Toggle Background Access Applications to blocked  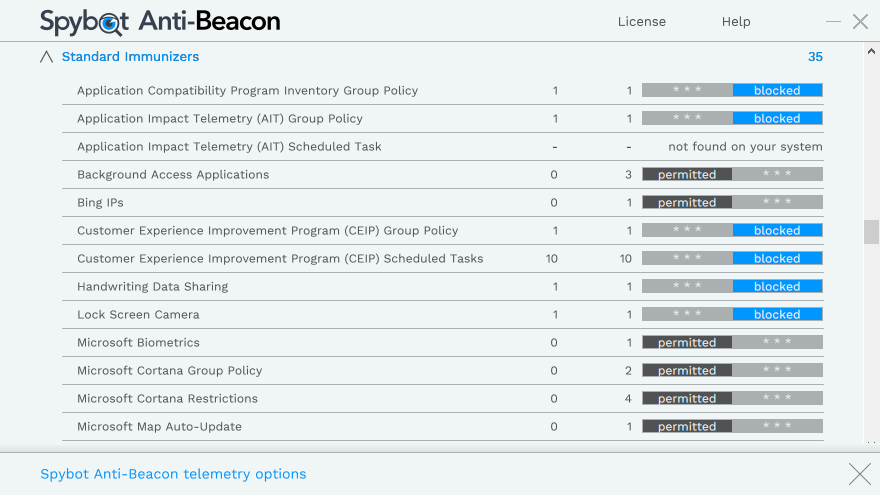point(777,174)
